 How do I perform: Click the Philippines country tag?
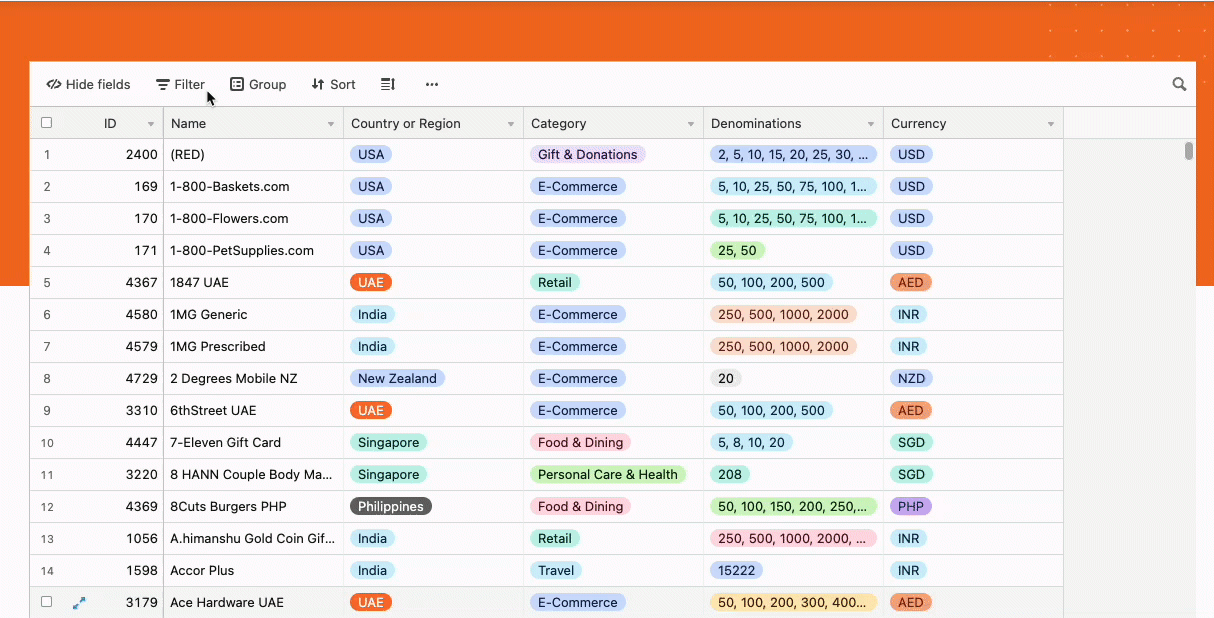pos(390,507)
